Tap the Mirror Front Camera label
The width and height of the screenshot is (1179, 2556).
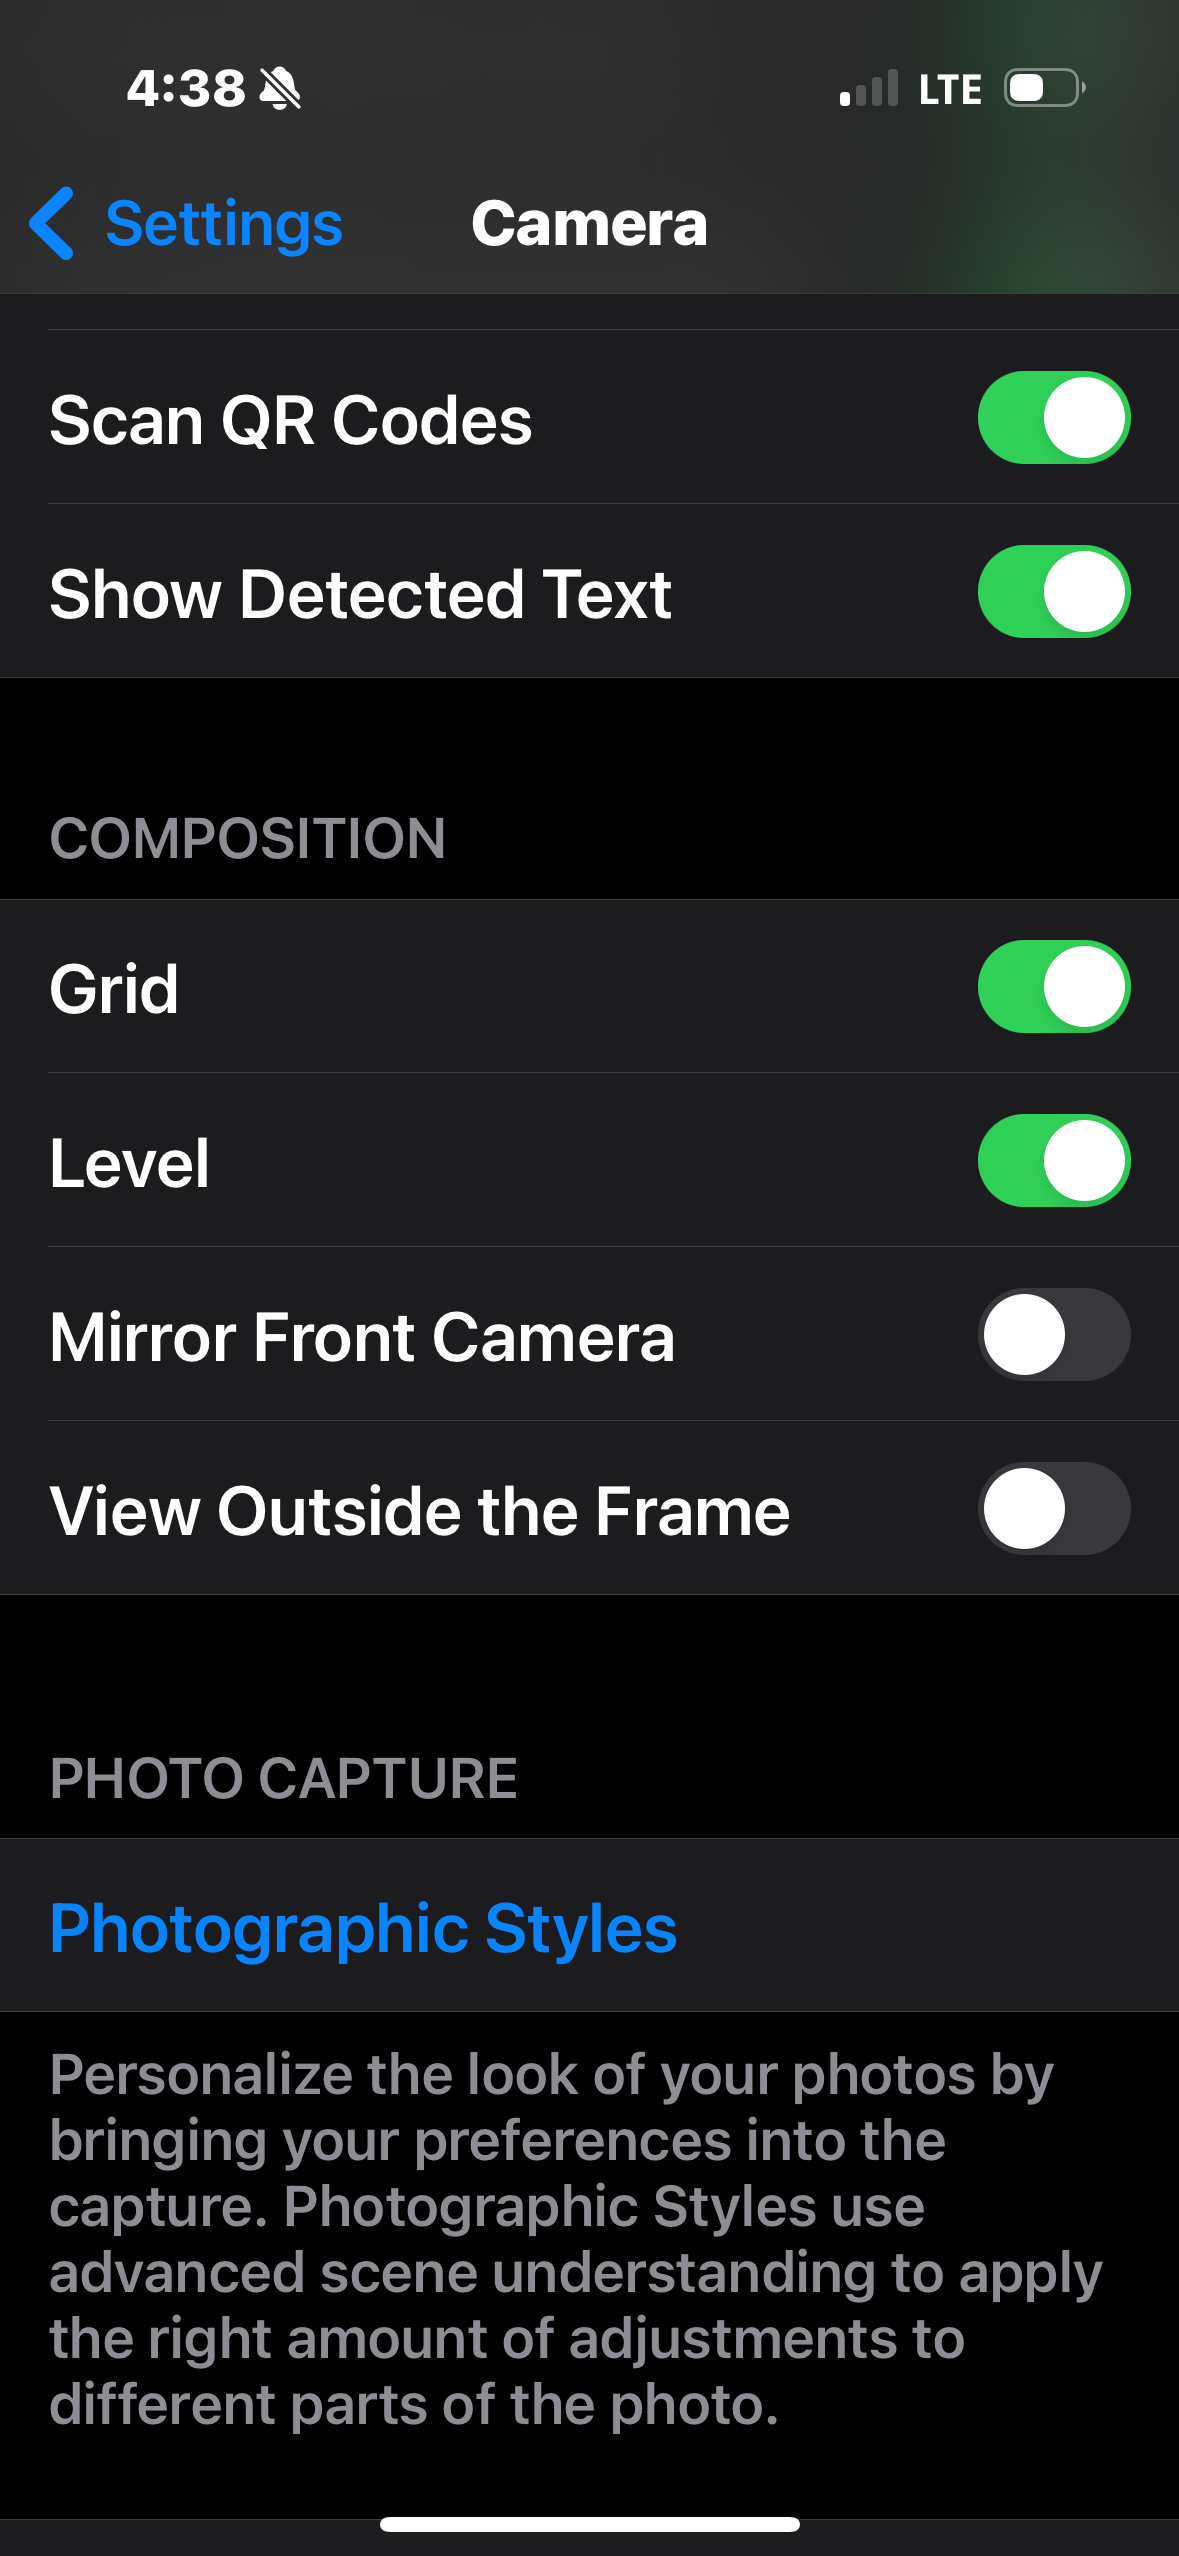[362, 1337]
